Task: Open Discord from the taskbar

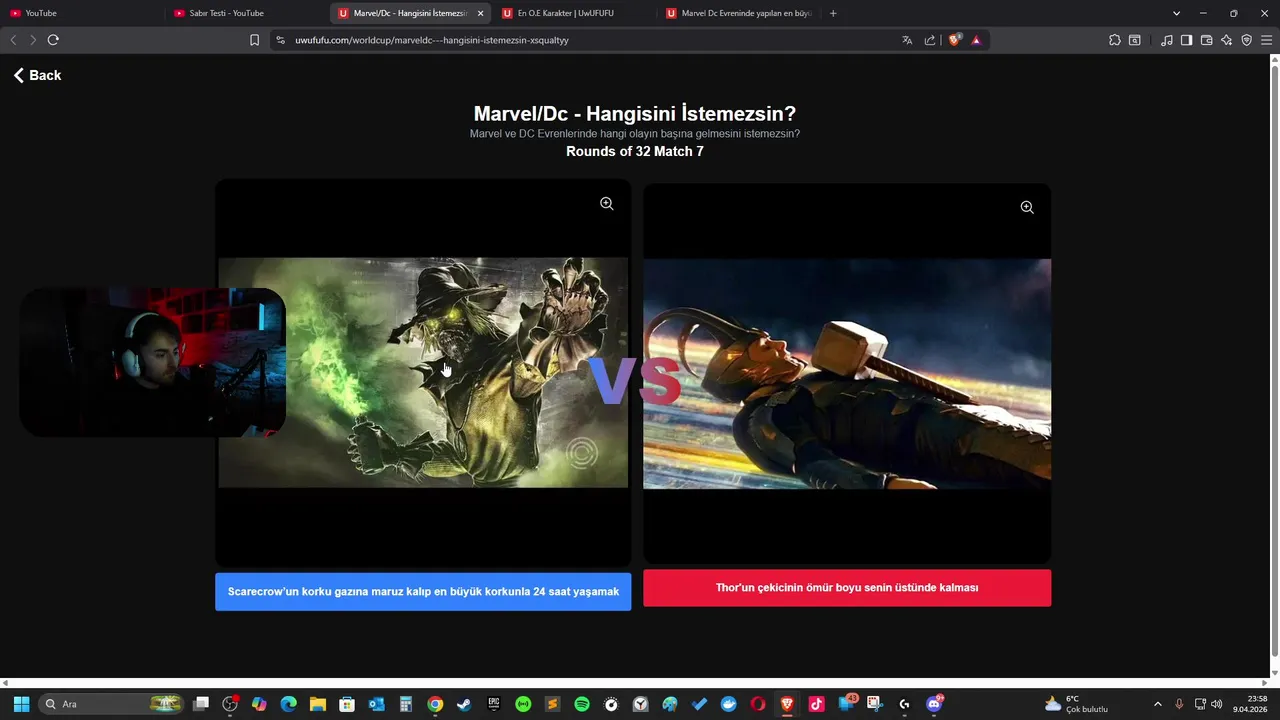Action: tap(934, 704)
